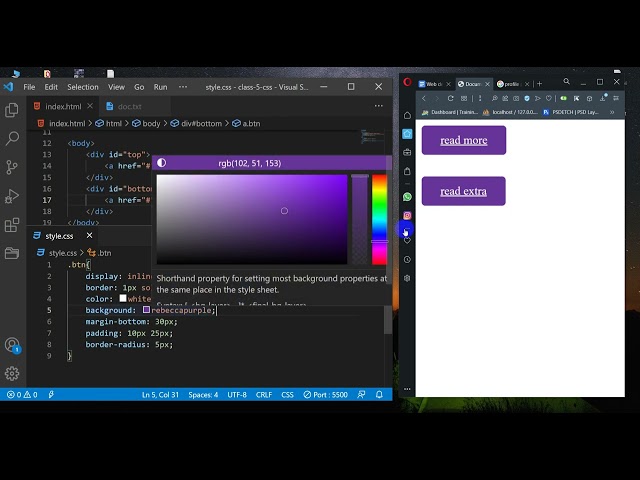The image size is (640, 480).
Task: Click the briefcase icon in Opera sidebar
Action: (407, 152)
